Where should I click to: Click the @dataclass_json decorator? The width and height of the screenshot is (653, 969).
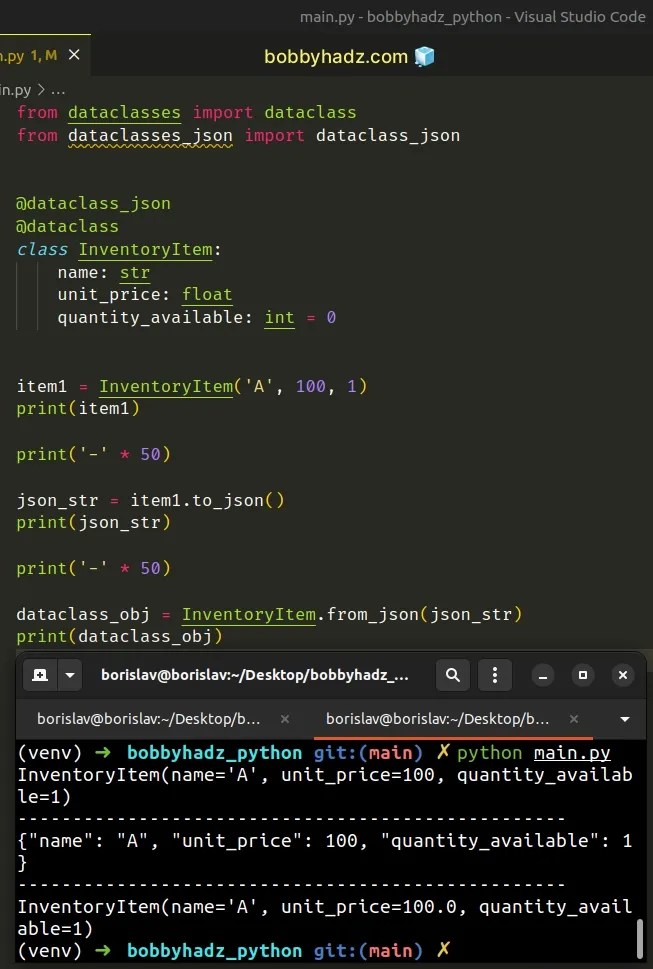[x=93, y=204]
